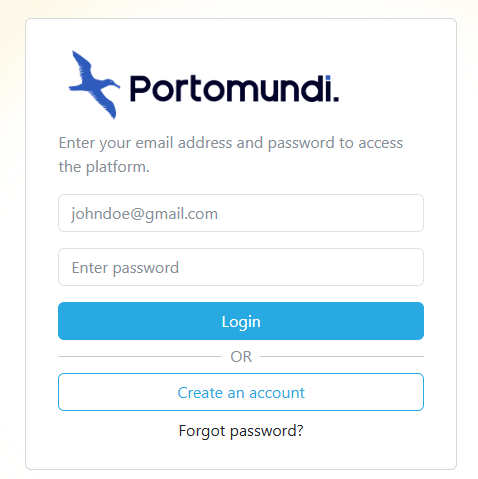Click the word 'password' in the instruction text
The image size is (478, 479).
301,144
